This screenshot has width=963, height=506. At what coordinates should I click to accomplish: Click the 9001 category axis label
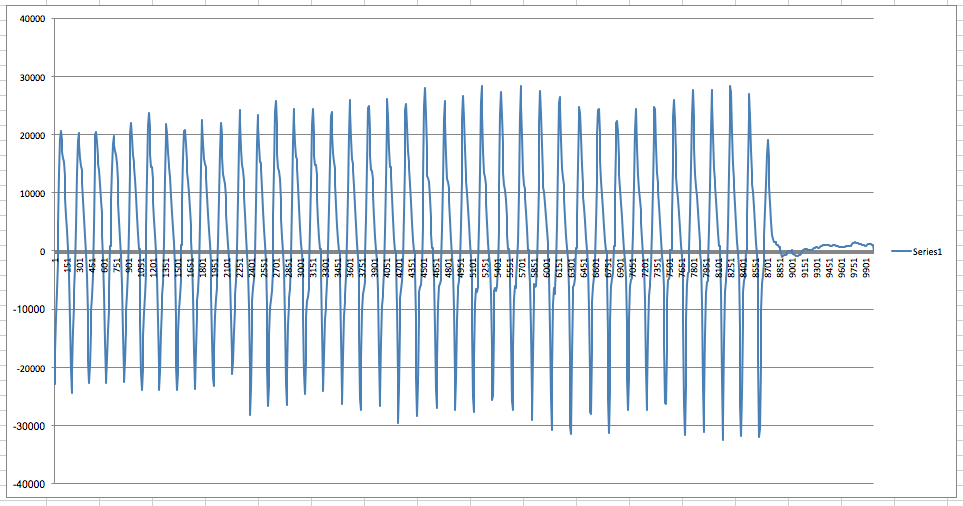click(793, 268)
